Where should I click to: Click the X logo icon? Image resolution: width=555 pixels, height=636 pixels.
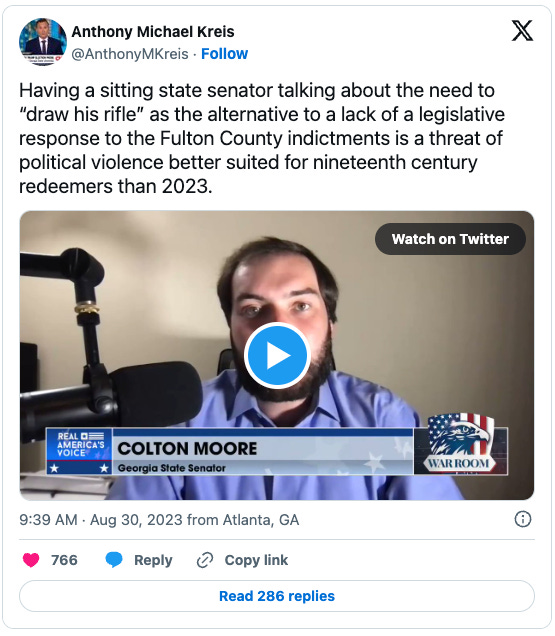click(522, 31)
